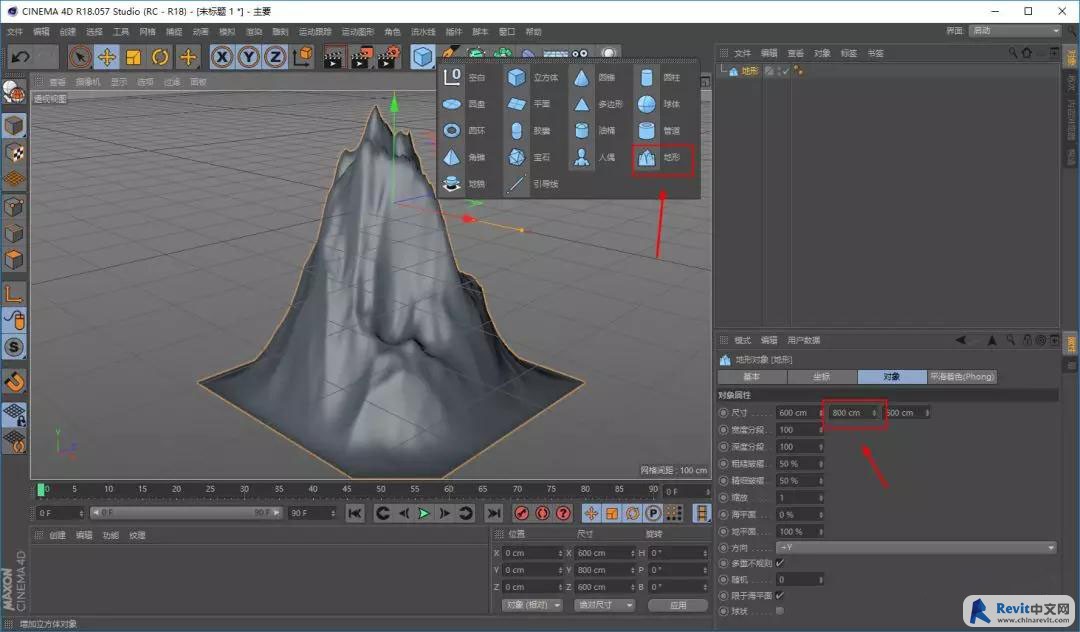Open the 绝对尺寸 size mode dropdown
Screen dimensions: 1080x632
[x=604, y=604]
